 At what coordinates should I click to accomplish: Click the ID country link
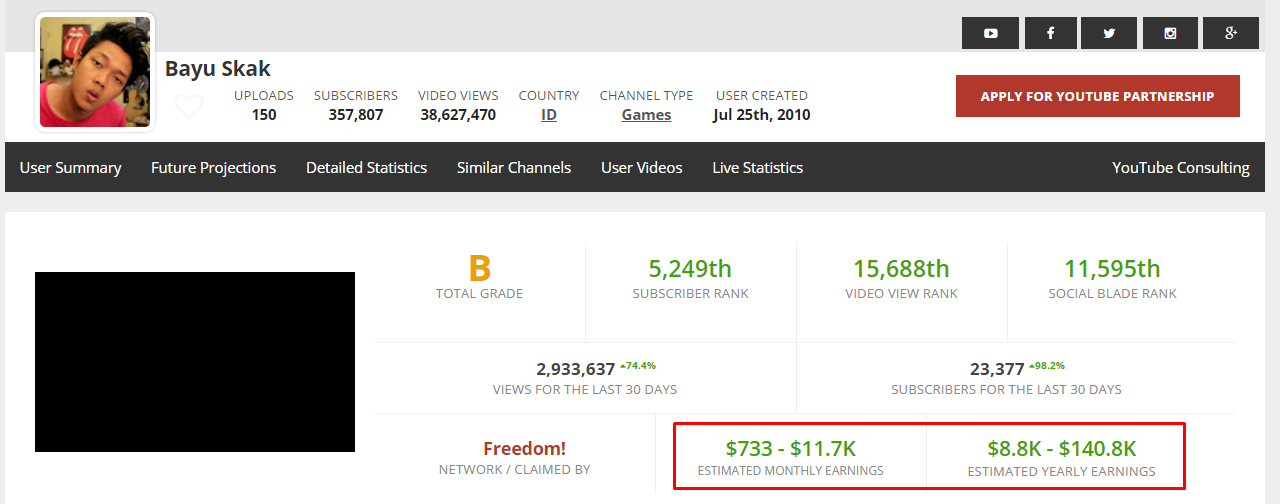(x=549, y=115)
